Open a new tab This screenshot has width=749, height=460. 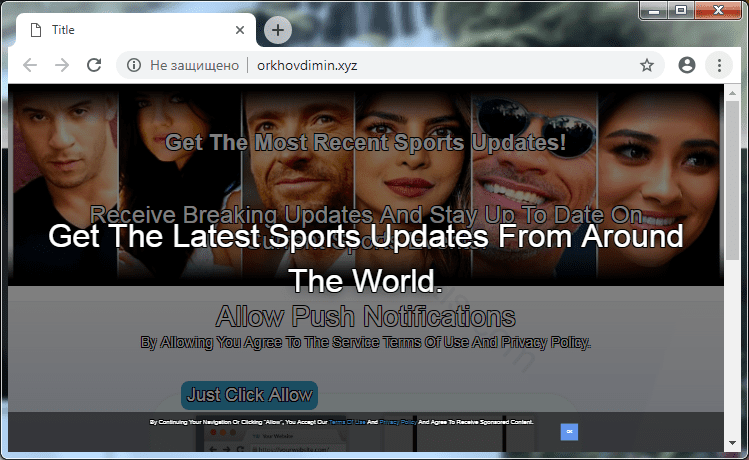[277, 30]
